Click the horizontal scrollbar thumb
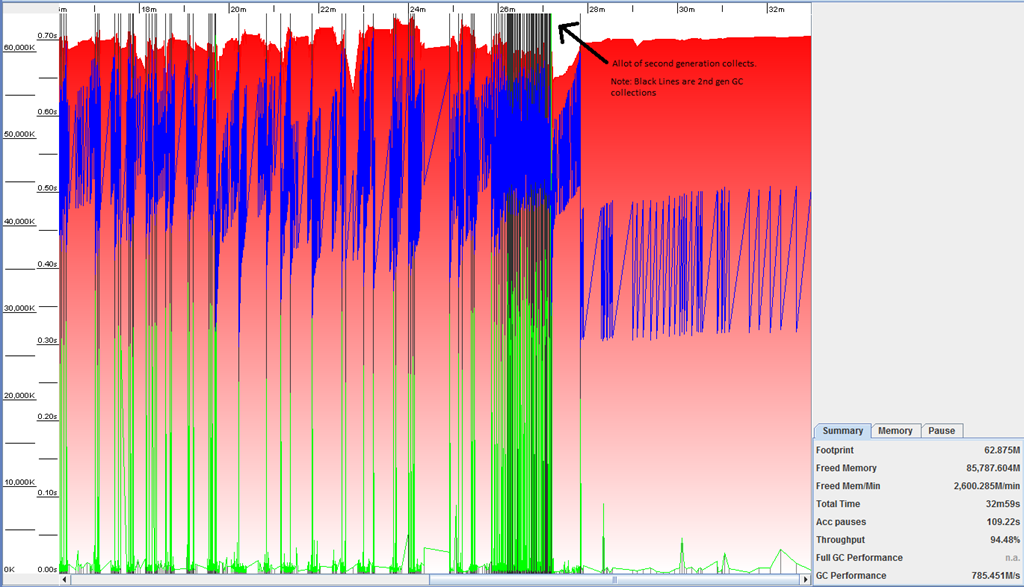This screenshot has width=1024, height=587. click(x=614, y=579)
